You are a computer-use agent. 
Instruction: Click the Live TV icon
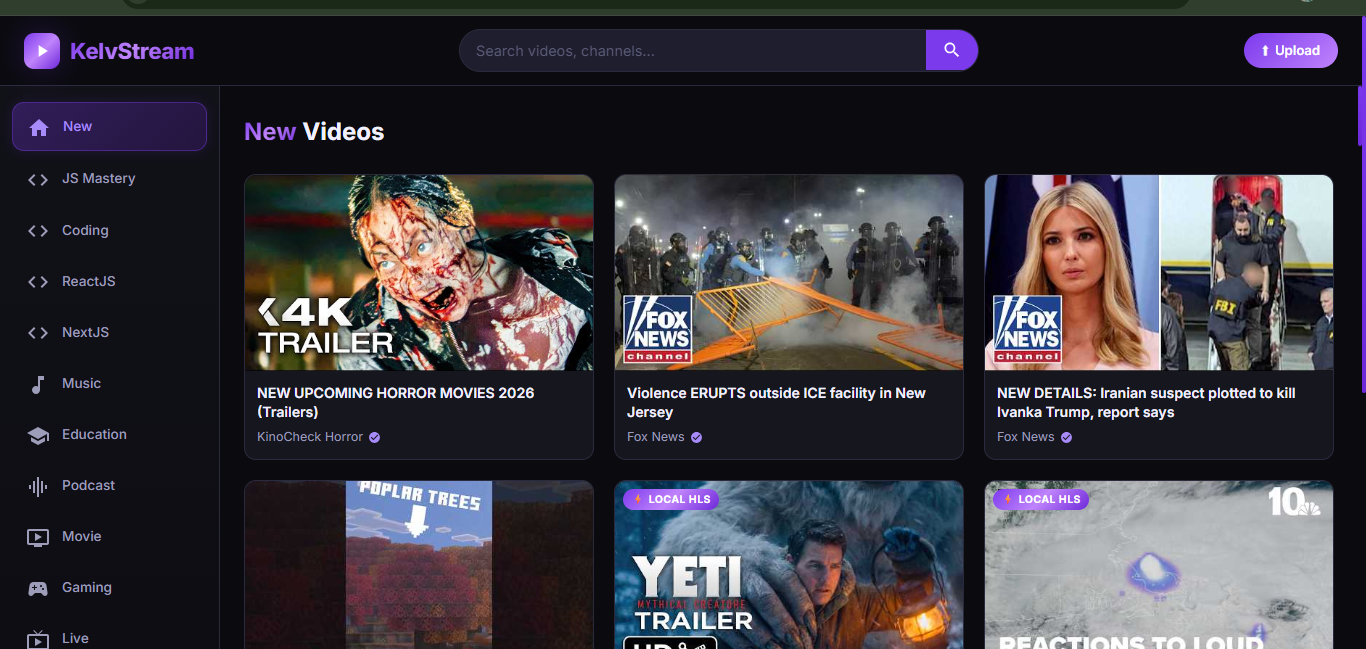[x=38, y=638]
